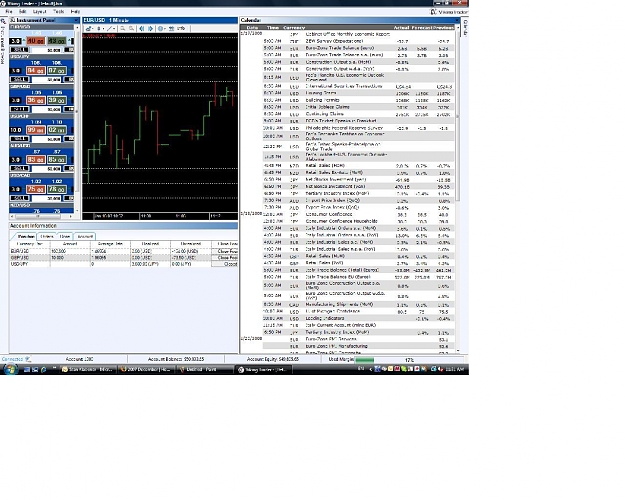The image size is (625, 500).
Task: Click the USD/CHF red sell price 99
Action: tap(35, 130)
